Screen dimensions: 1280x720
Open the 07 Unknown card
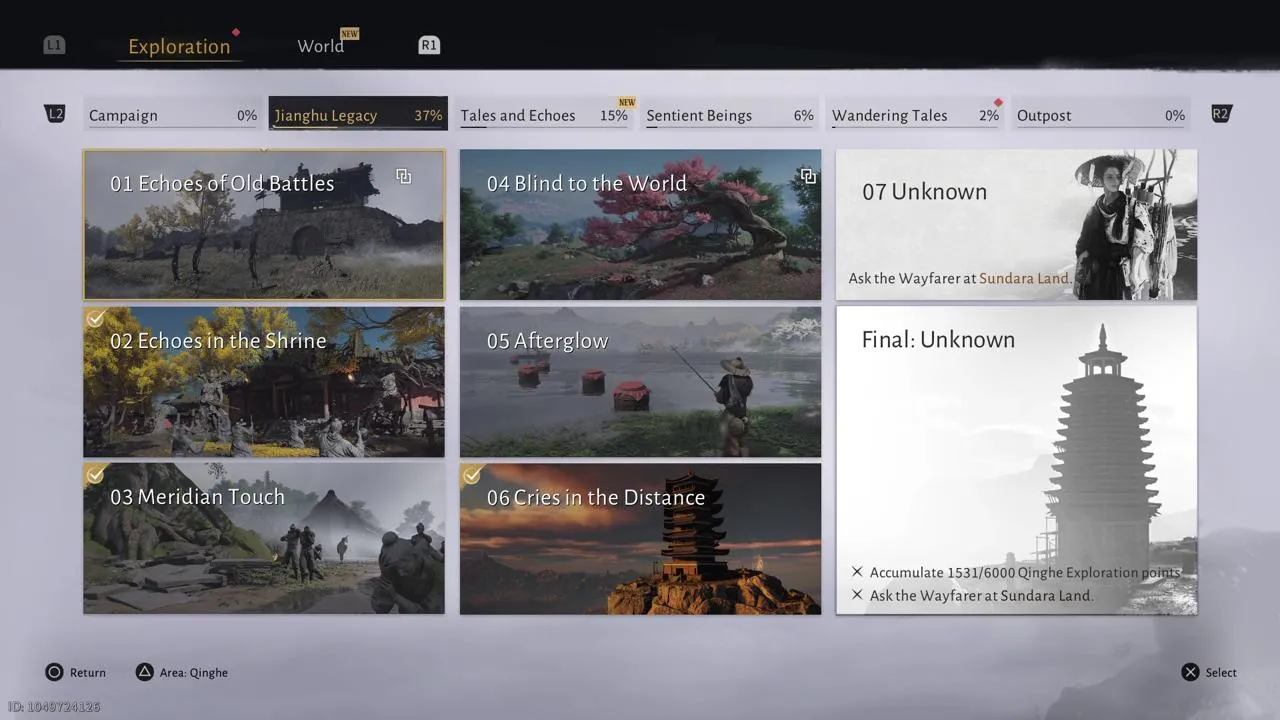(1016, 225)
